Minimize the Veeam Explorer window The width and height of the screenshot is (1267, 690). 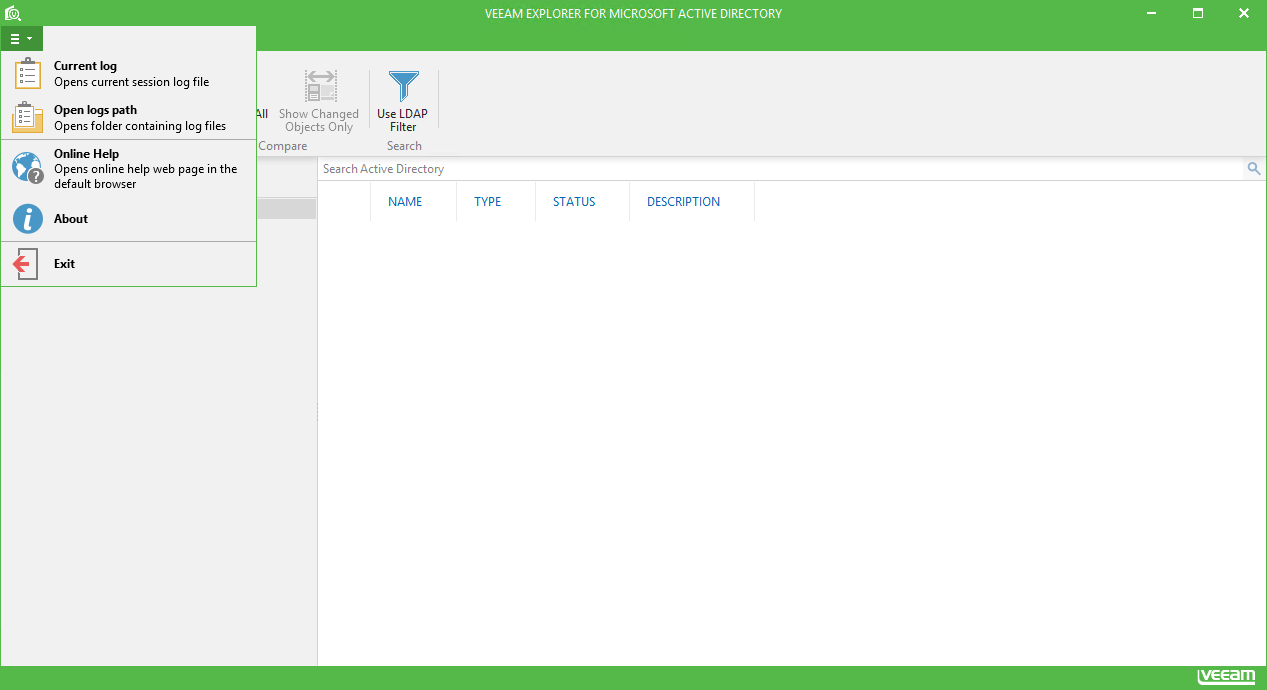coord(1152,13)
